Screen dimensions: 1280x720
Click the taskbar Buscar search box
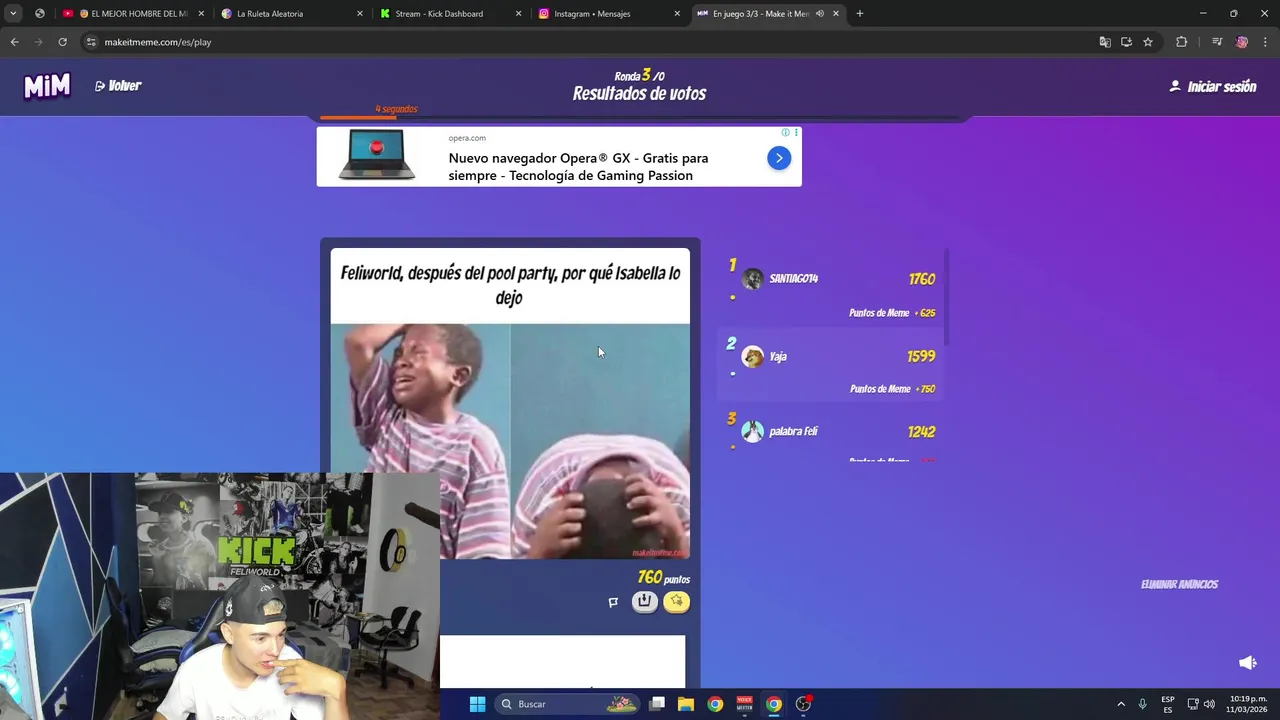point(568,704)
